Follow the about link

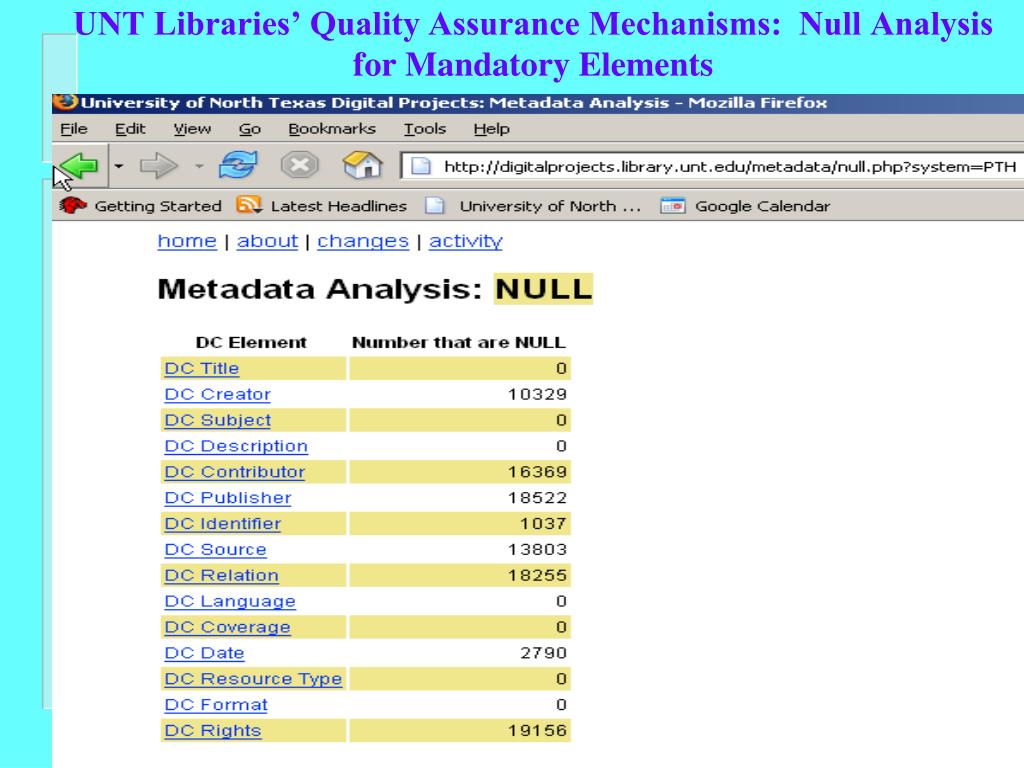pyautogui.click(x=267, y=241)
